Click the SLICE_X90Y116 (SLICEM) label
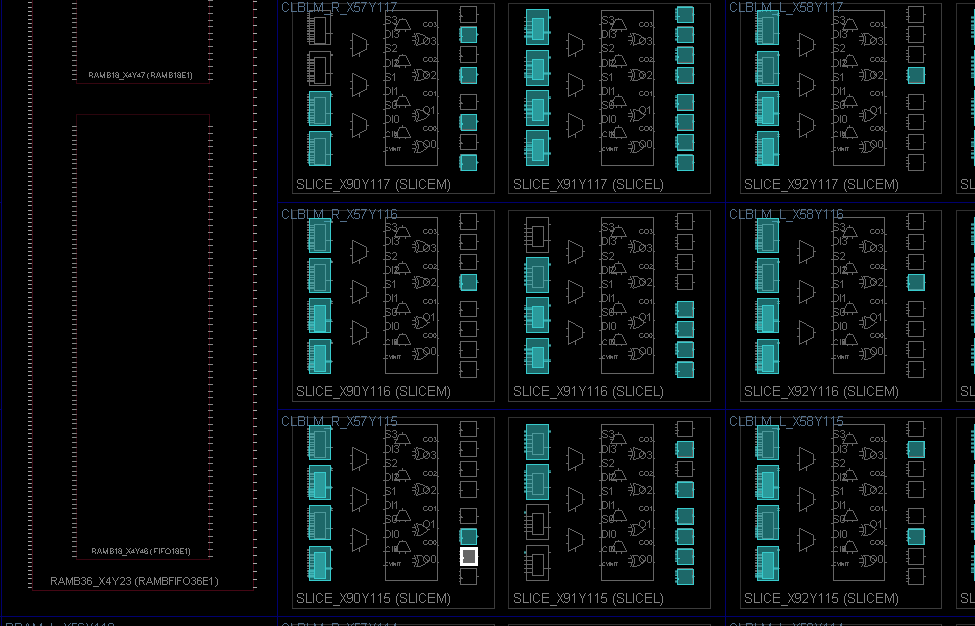The width and height of the screenshot is (975, 626). [373, 391]
